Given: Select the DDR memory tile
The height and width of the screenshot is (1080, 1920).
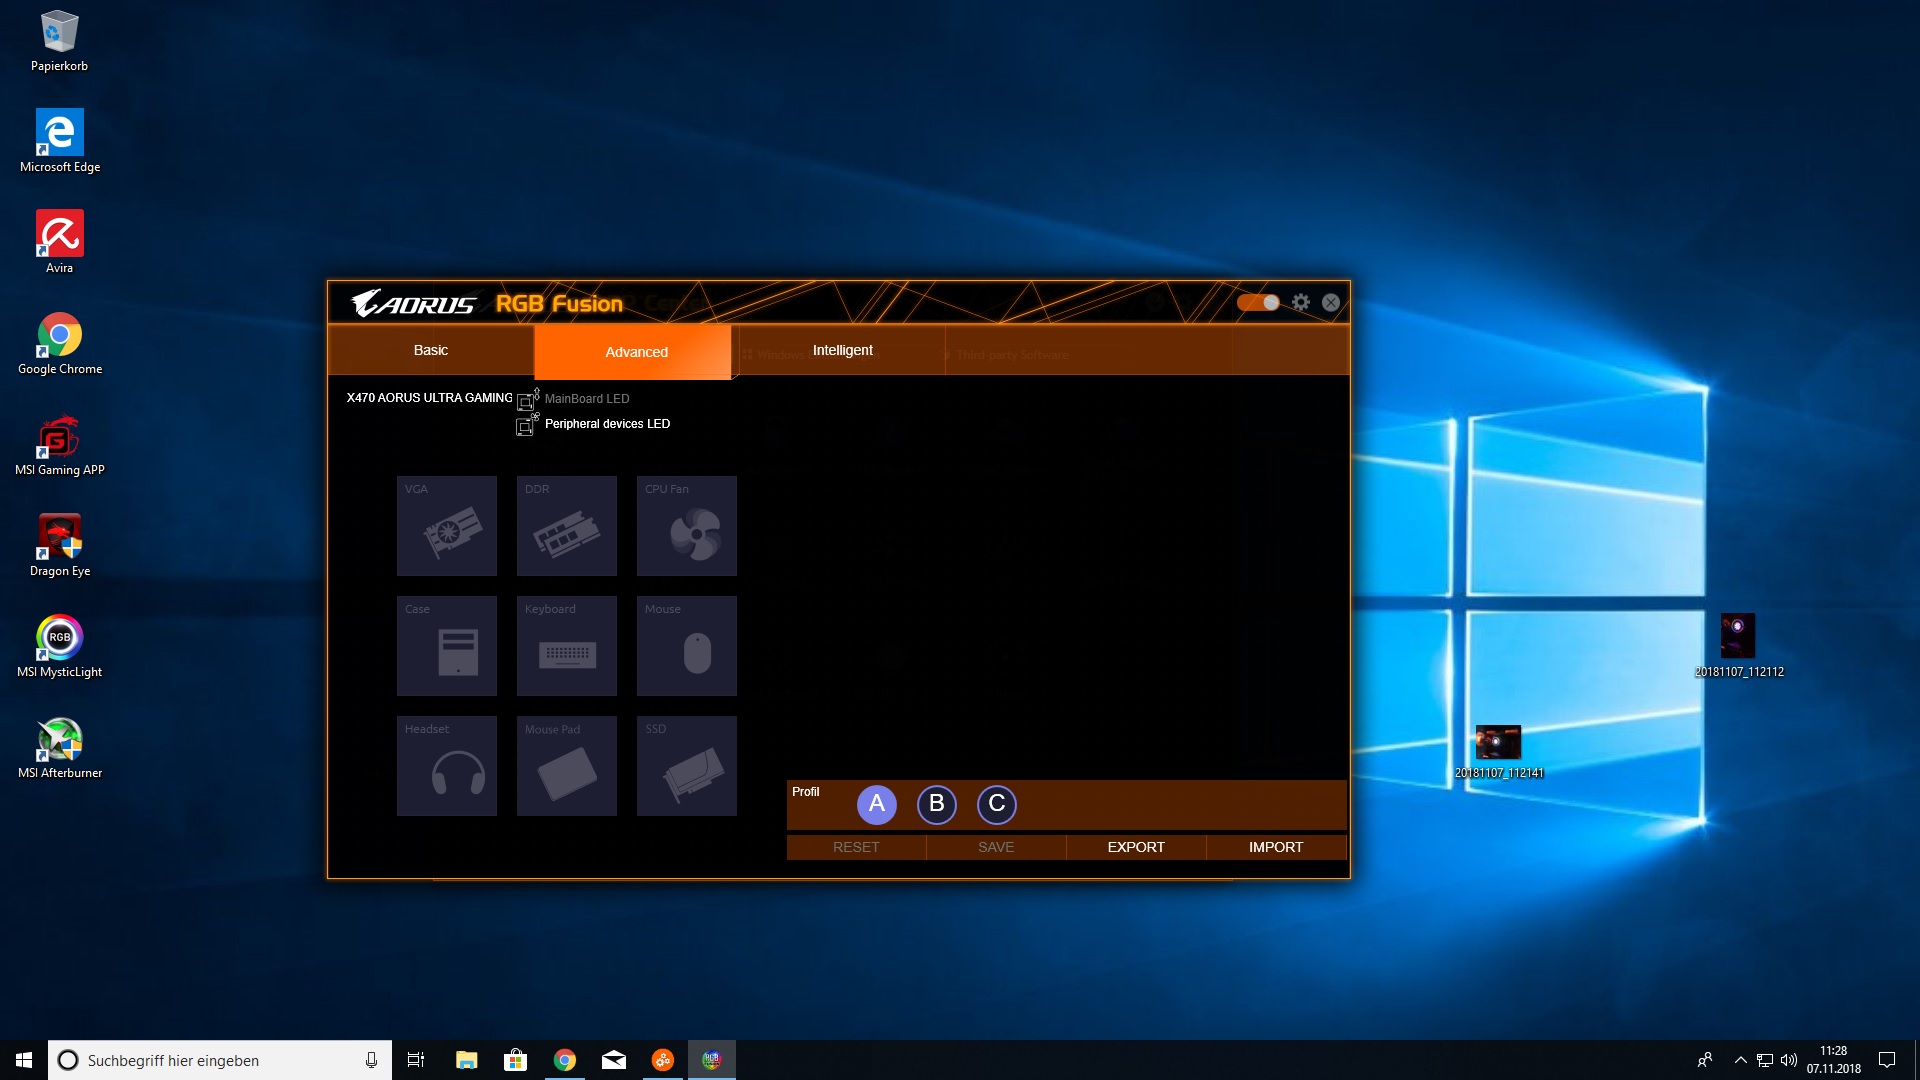Looking at the screenshot, I should tap(567, 526).
